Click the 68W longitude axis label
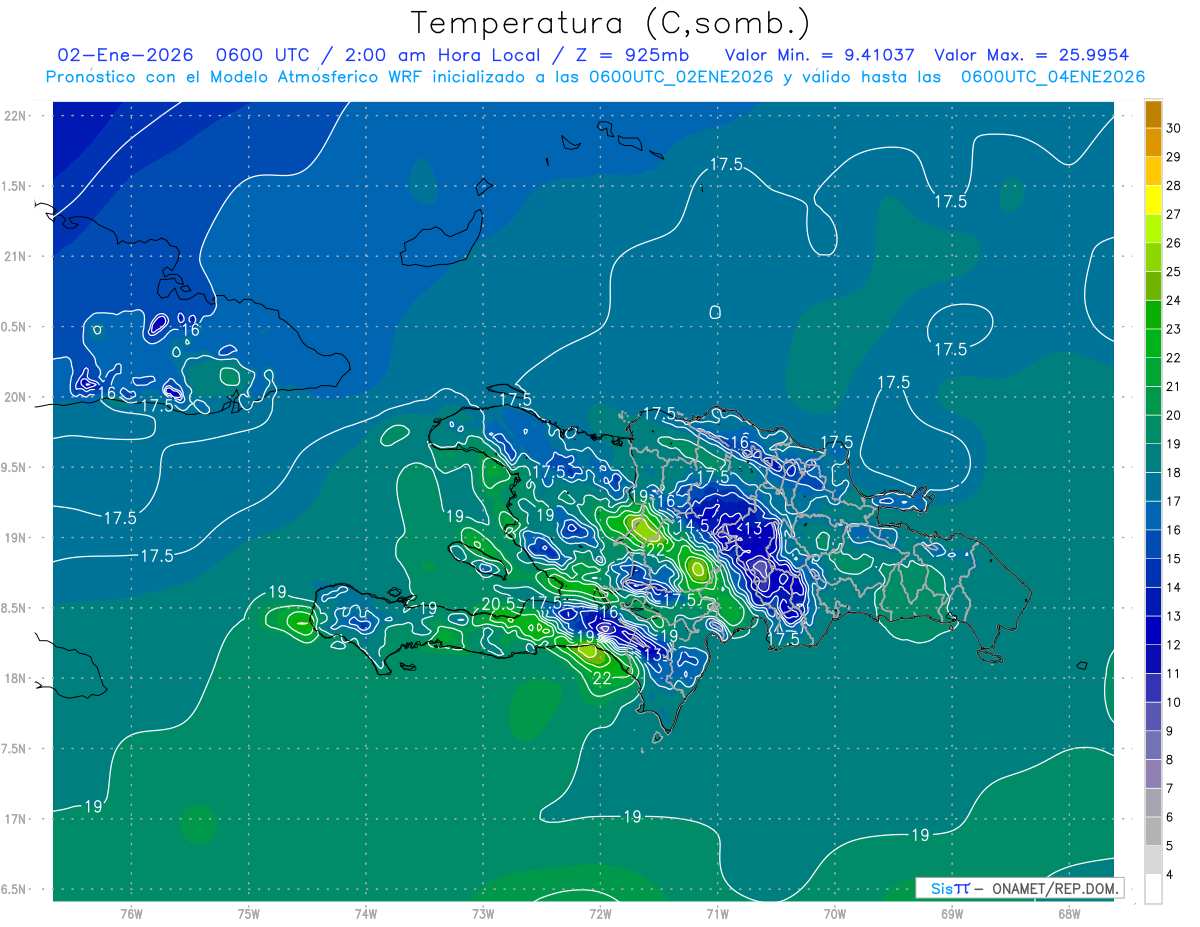Image resolution: width=1200 pixels, height=927 pixels. pos(1069,913)
